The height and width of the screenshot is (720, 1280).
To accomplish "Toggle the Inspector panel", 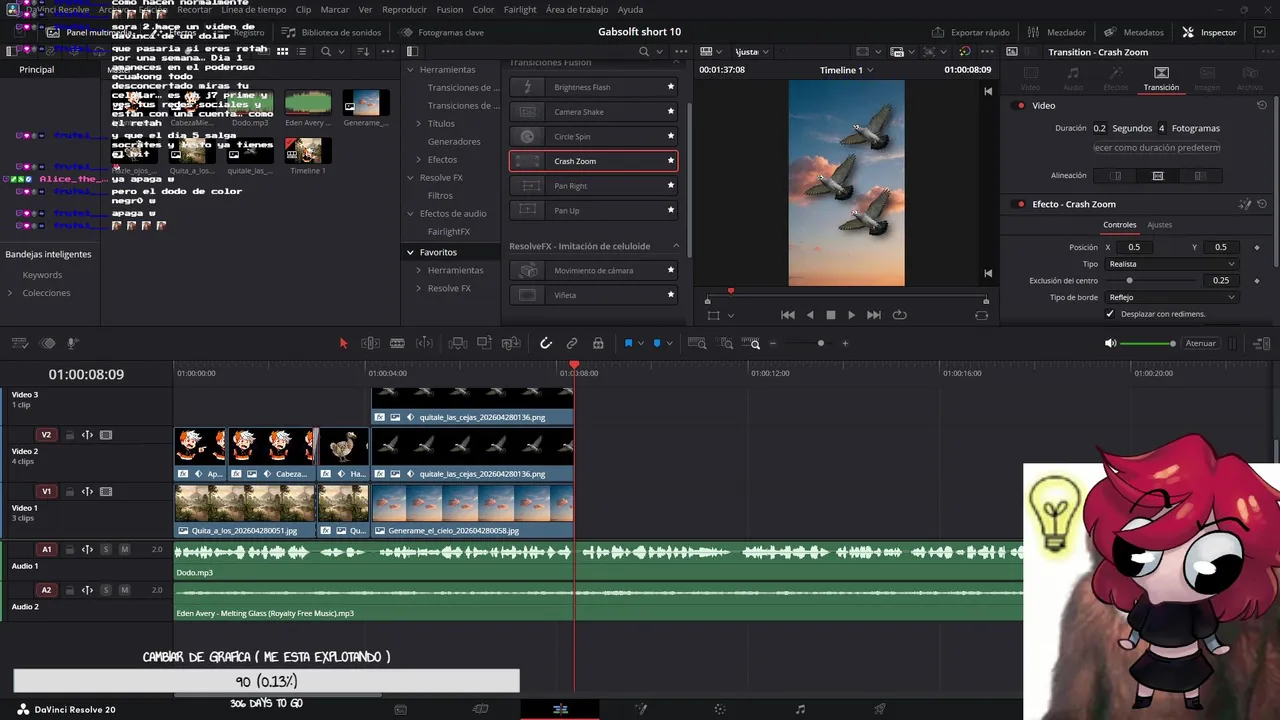I will (x=1209, y=32).
